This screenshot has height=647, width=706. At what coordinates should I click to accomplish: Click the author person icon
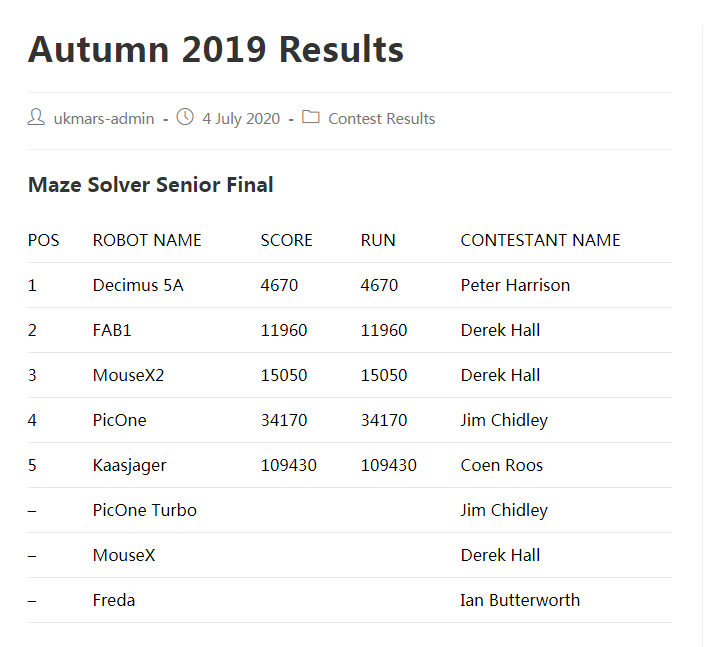pos(36,117)
